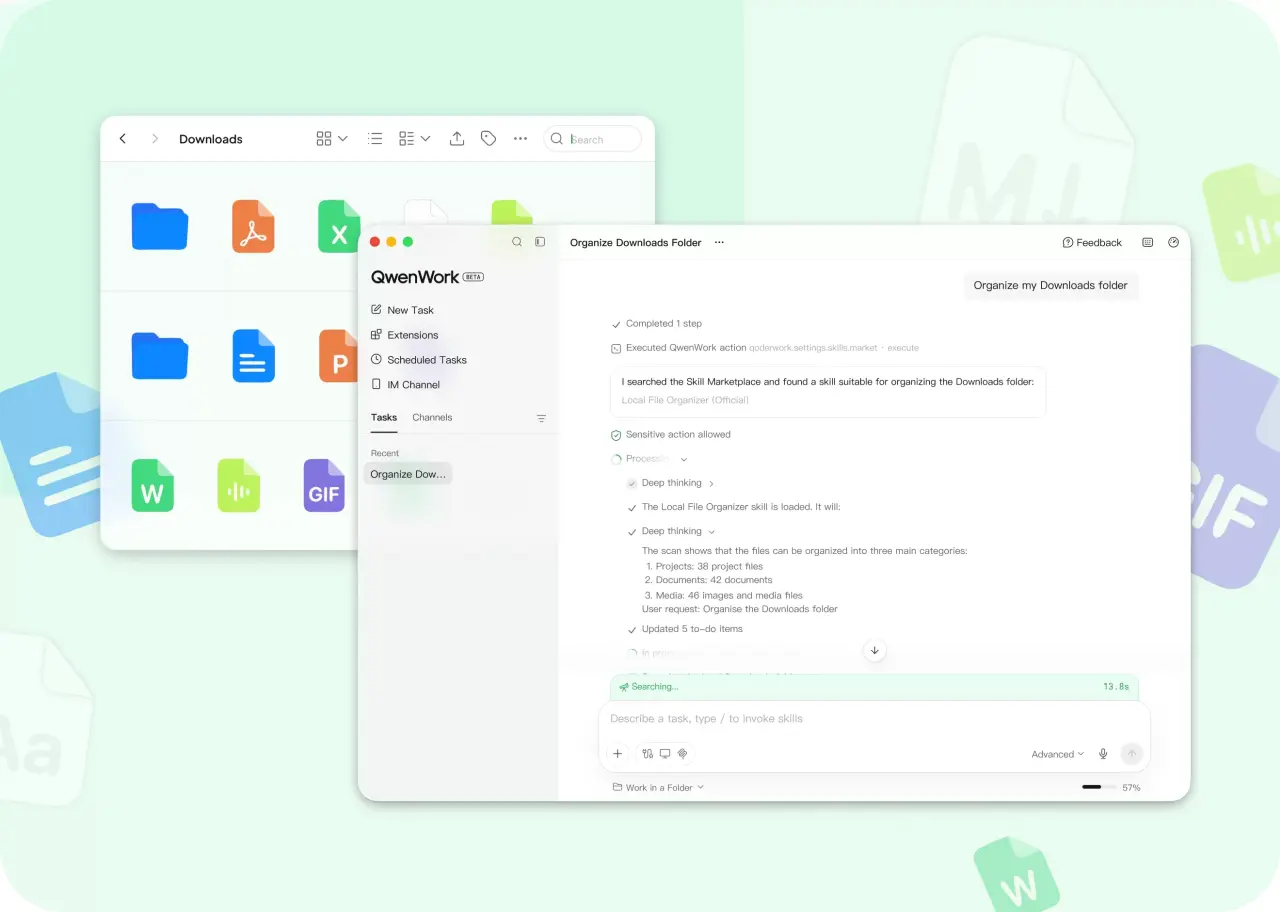1280x912 pixels.
Task: Switch to the Tasks tab
Action: pos(384,418)
